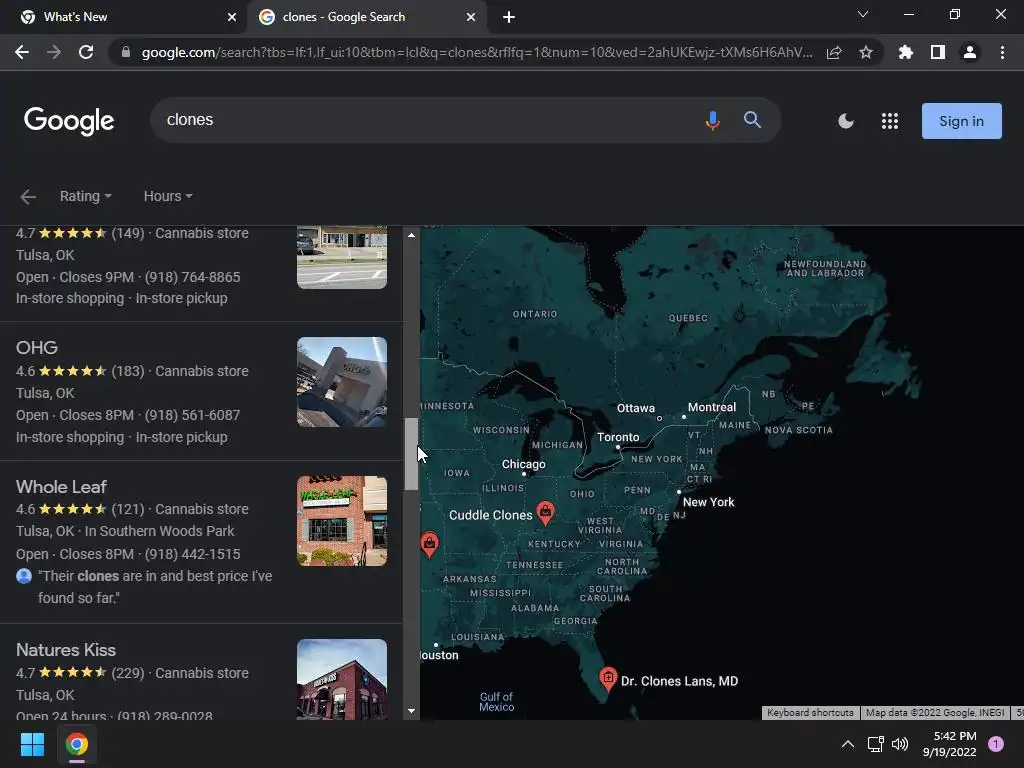
Task: Open the browser side panel
Action: (x=938, y=52)
